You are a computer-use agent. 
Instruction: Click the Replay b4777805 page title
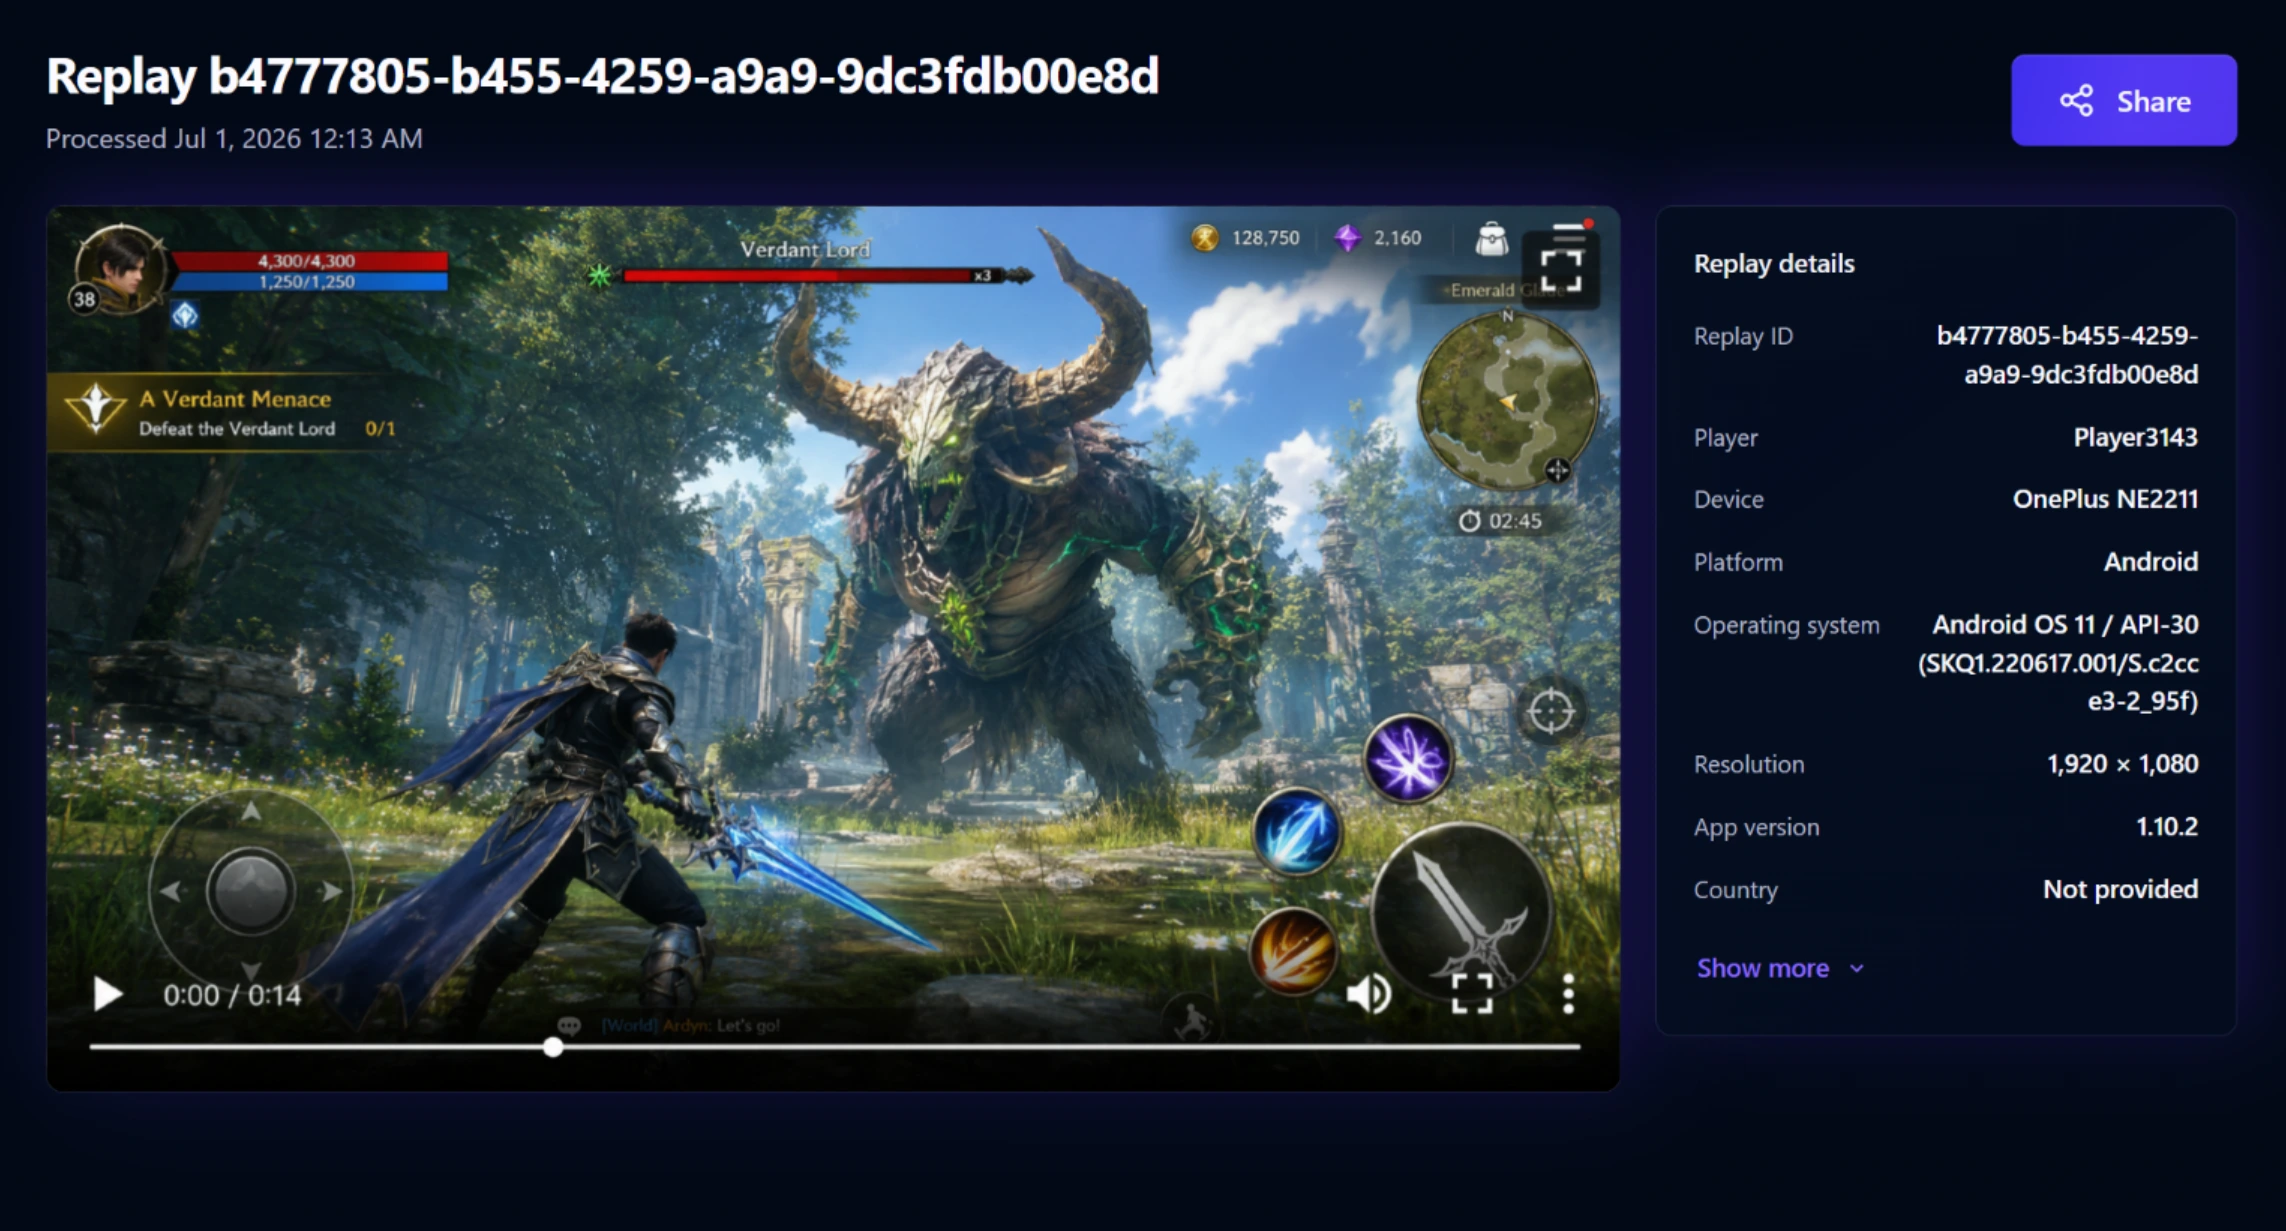click(x=603, y=76)
